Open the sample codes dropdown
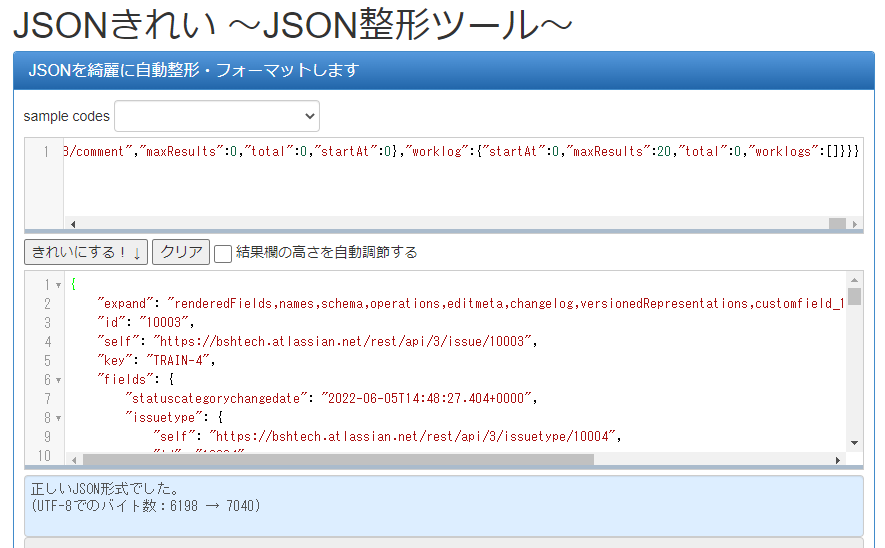This screenshot has height=548, width=885. click(217, 116)
